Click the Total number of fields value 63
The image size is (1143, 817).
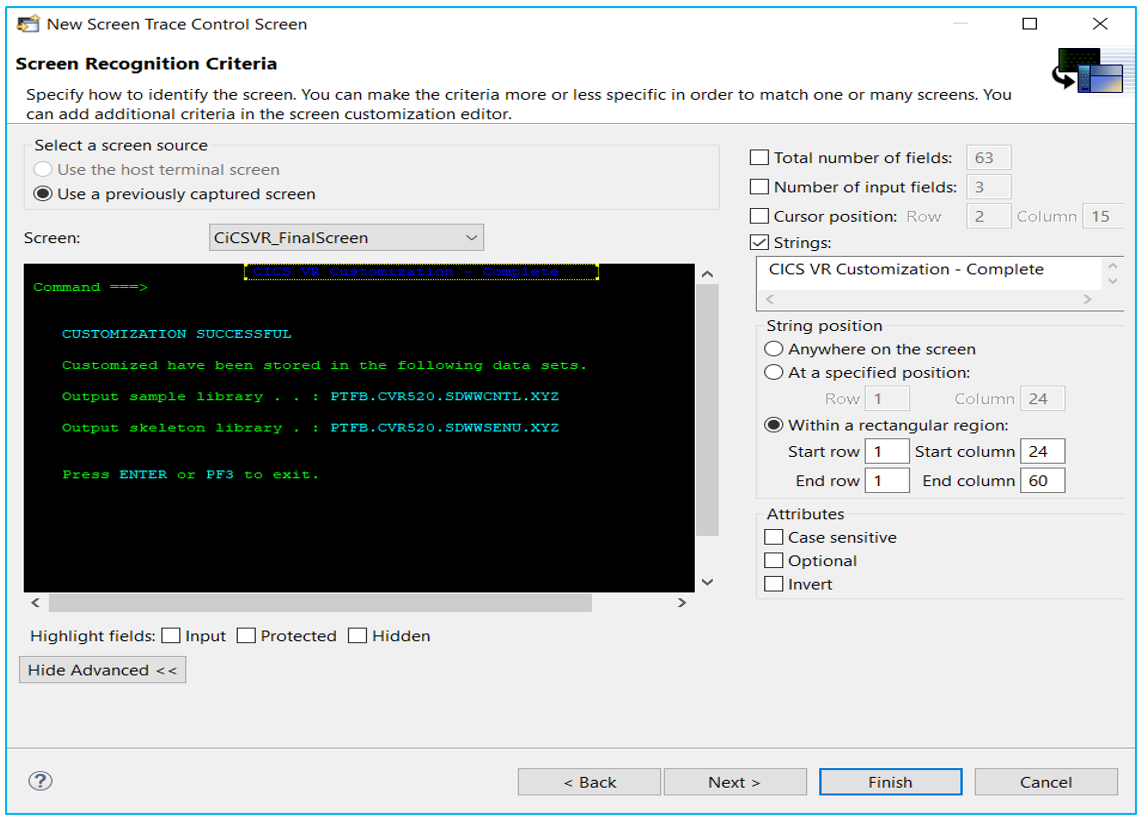[x=988, y=157]
